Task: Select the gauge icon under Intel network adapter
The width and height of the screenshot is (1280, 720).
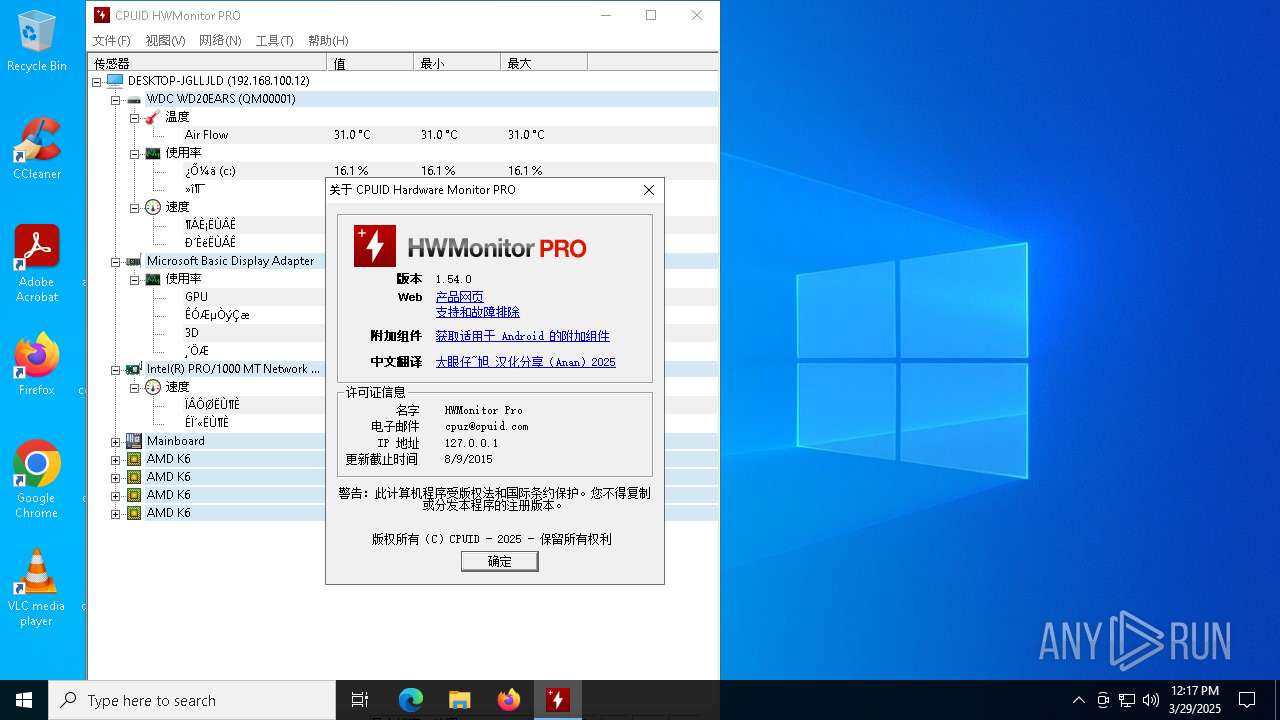Action: [152, 387]
